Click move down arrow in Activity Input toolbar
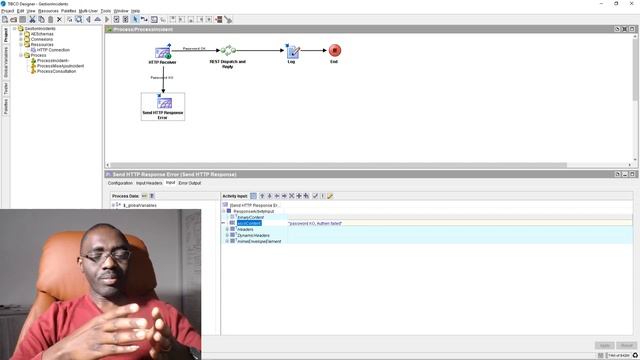Screen dimensions: 640x360 click(x=269, y=196)
